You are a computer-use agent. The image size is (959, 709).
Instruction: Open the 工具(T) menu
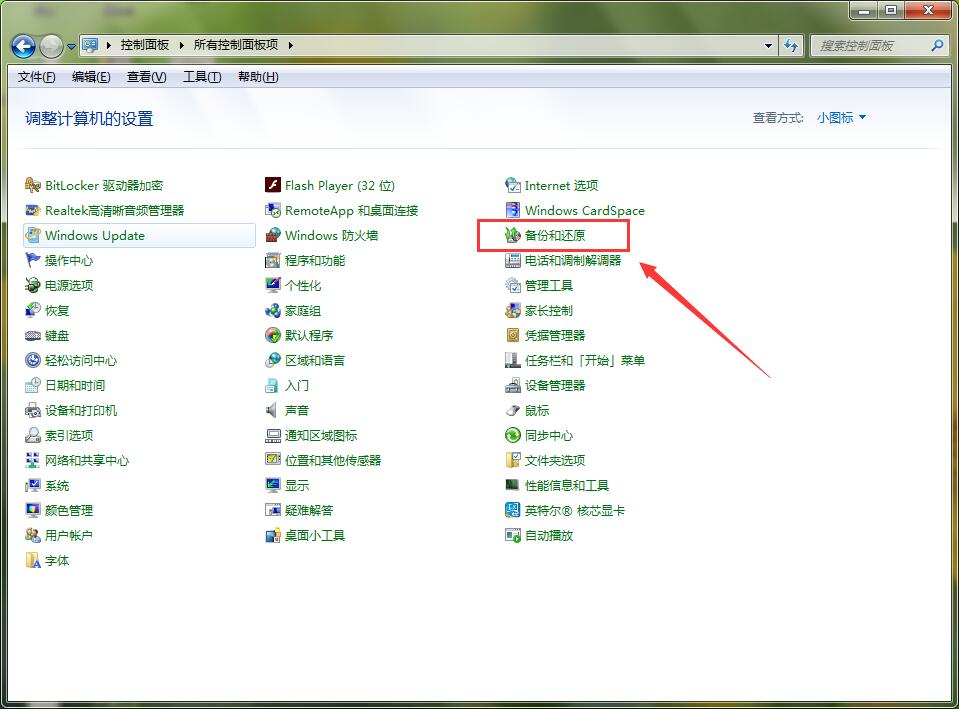click(x=202, y=77)
